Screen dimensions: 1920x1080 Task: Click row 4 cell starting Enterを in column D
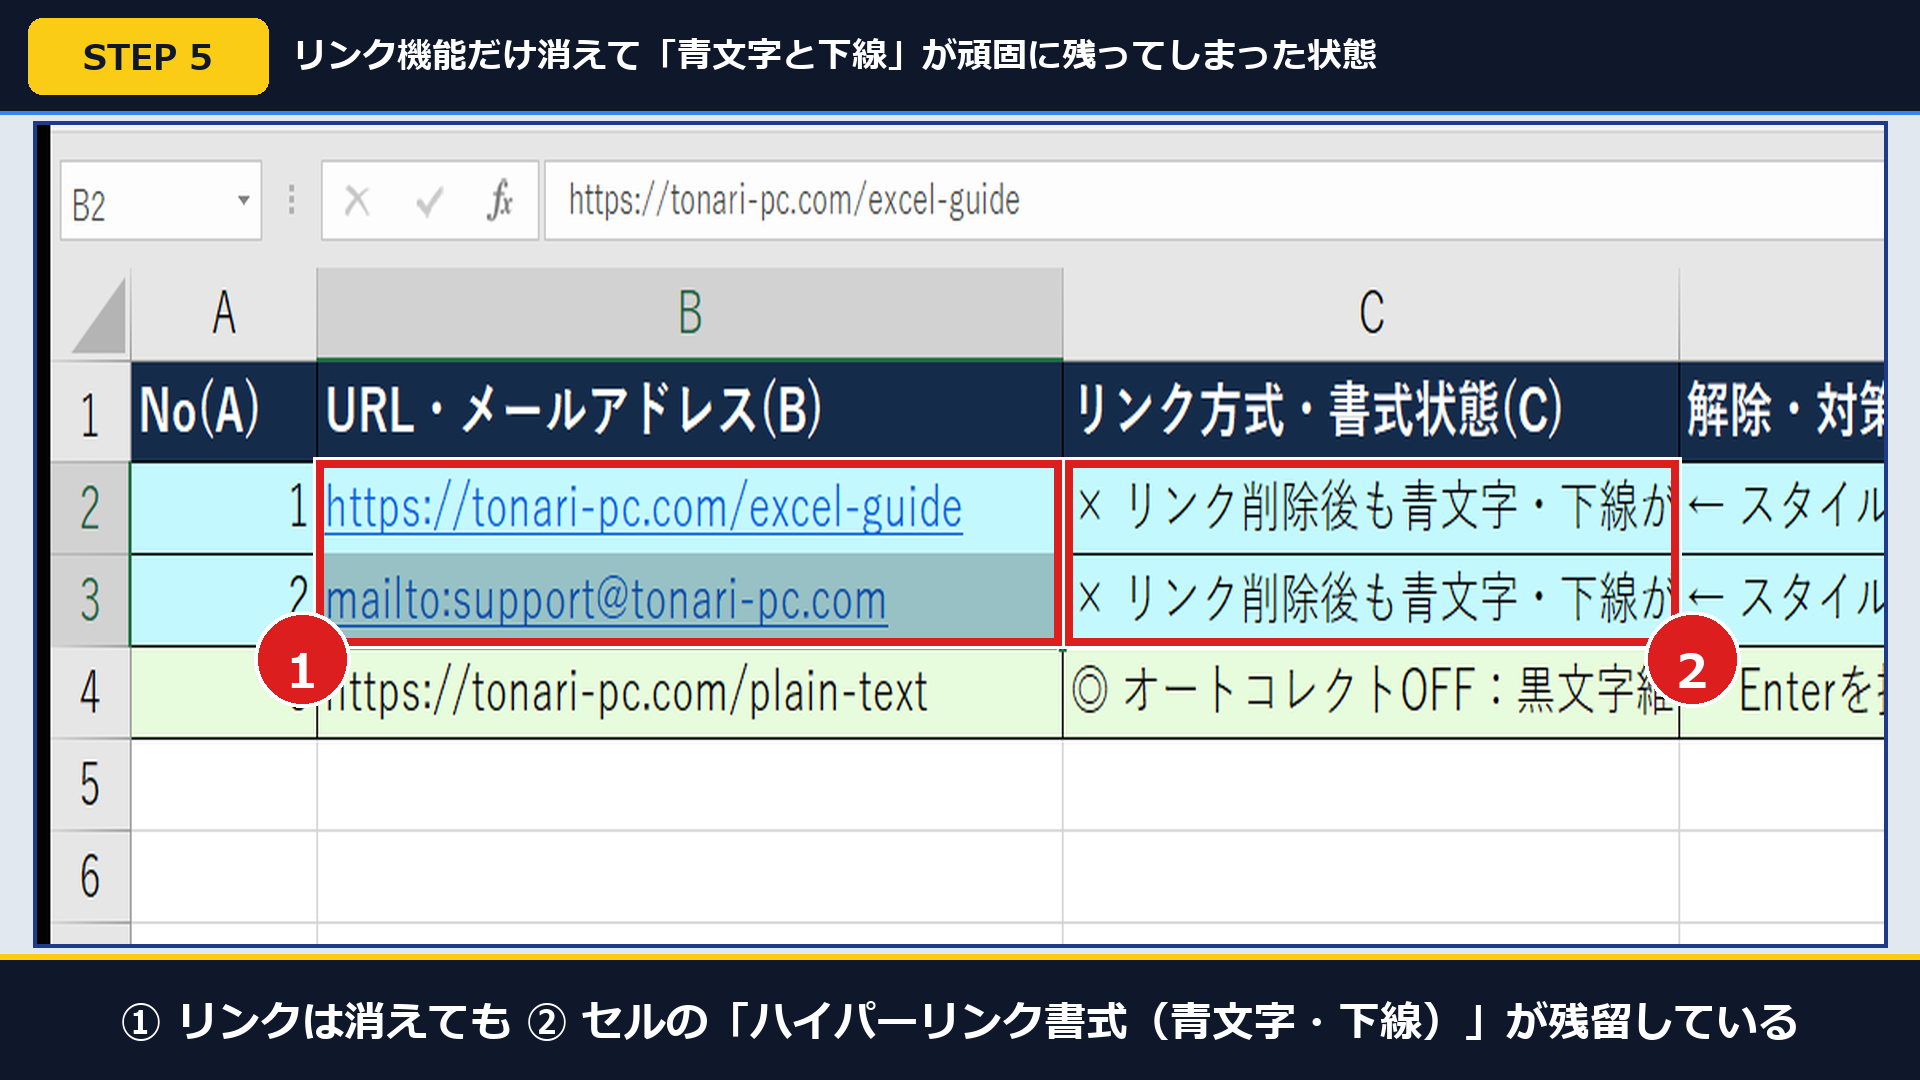tap(1782, 692)
